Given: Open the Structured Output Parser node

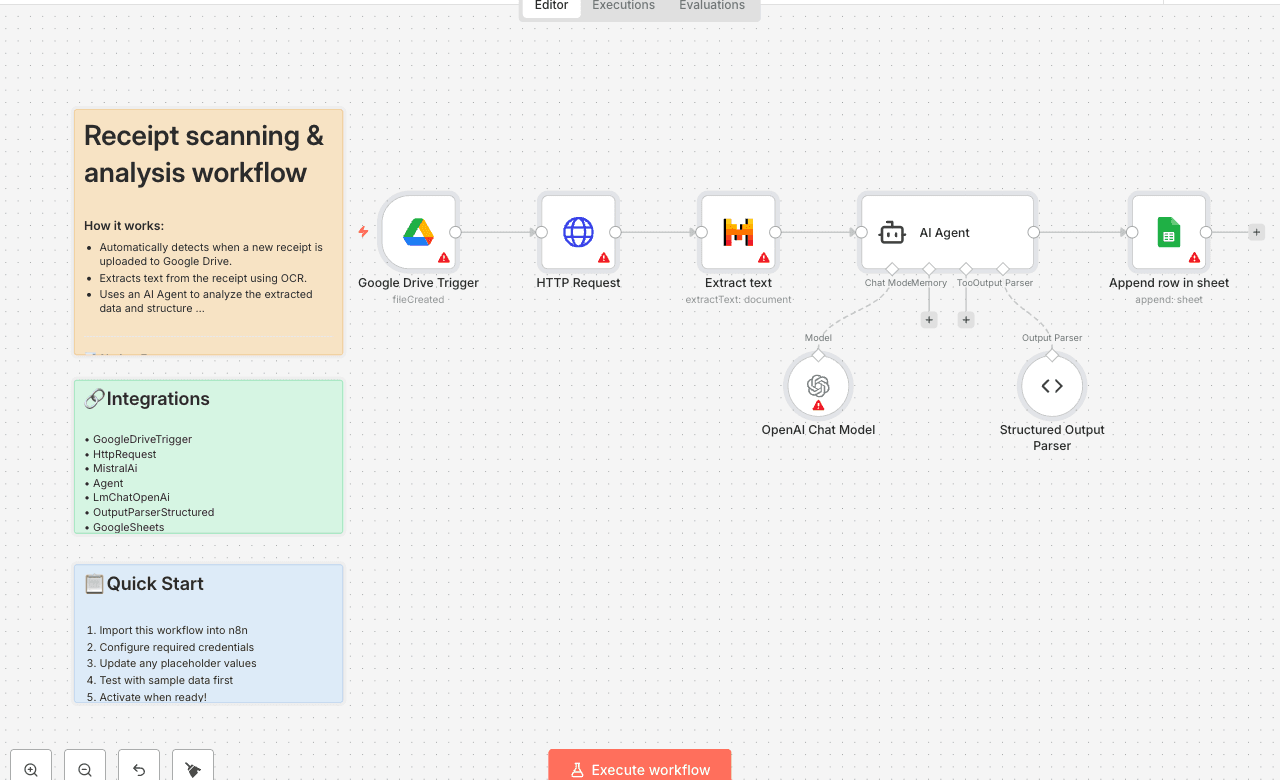Looking at the screenshot, I should (x=1051, y=385).
